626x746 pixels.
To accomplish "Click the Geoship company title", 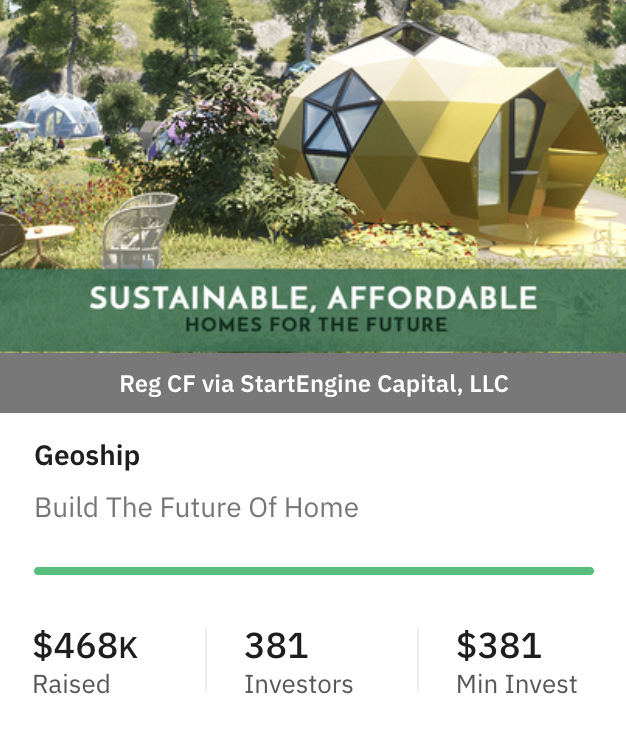I will [x=87, y=456].
